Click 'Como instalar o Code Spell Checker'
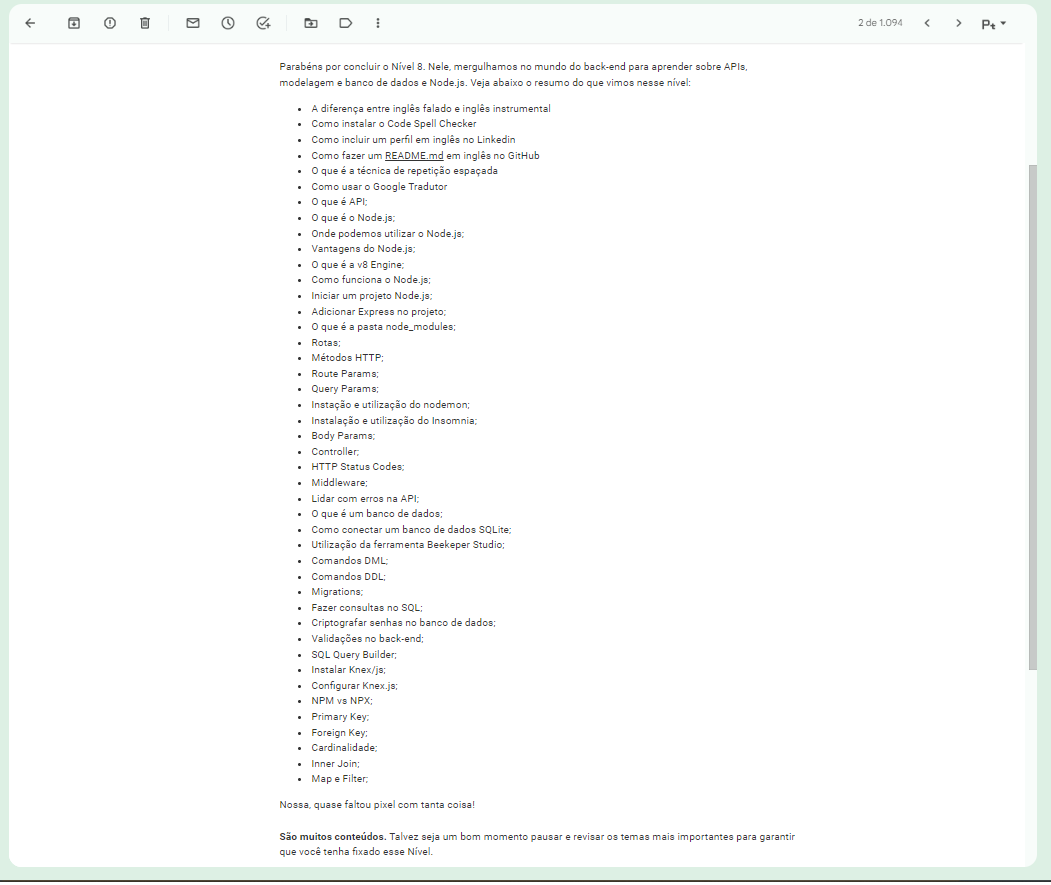 point(393,124)
